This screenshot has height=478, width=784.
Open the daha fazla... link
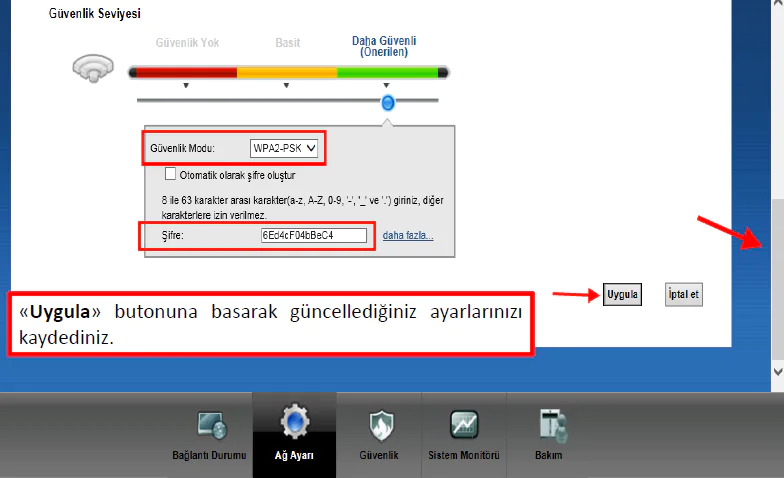408,236
